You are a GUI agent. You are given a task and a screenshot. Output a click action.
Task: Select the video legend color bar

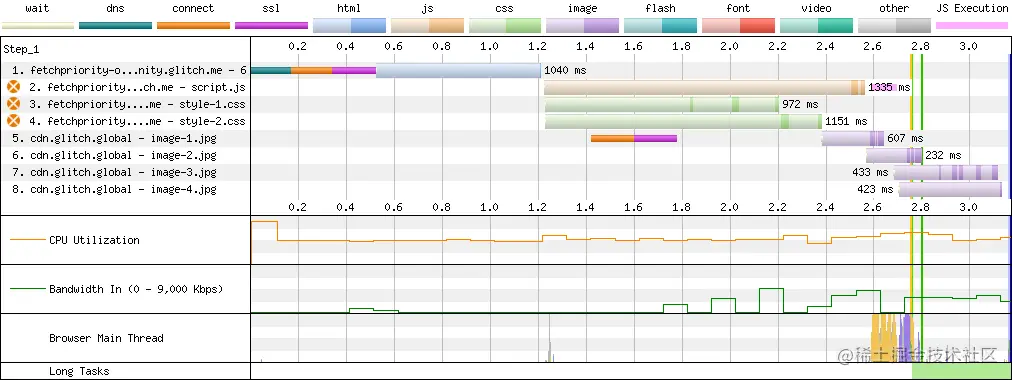816,26
